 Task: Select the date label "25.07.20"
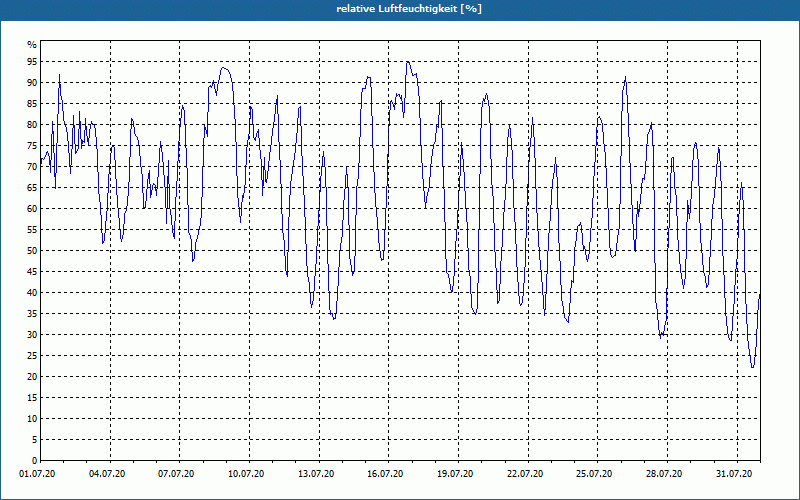[x=594, y=474]
